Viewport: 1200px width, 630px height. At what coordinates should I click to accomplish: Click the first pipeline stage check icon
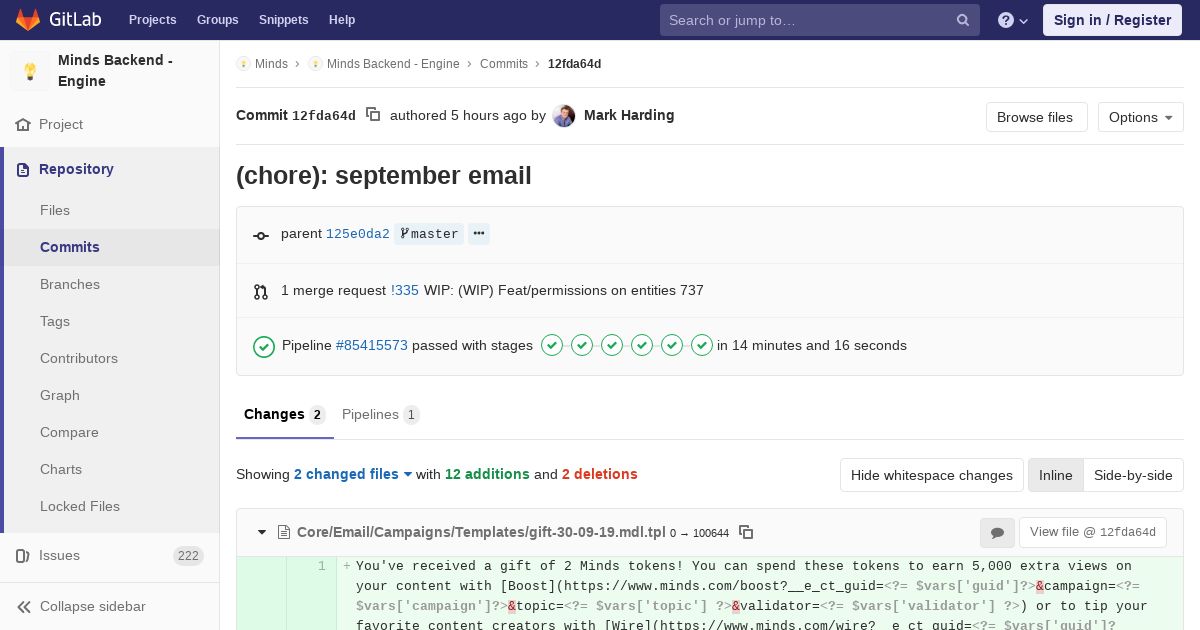(552, 345)
